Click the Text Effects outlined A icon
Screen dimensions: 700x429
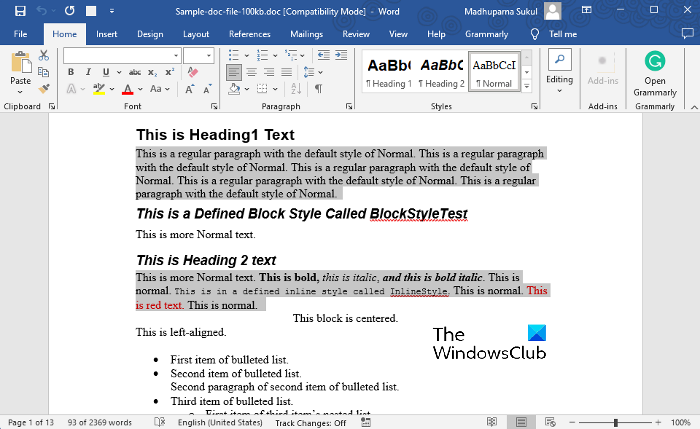(71, 89)
